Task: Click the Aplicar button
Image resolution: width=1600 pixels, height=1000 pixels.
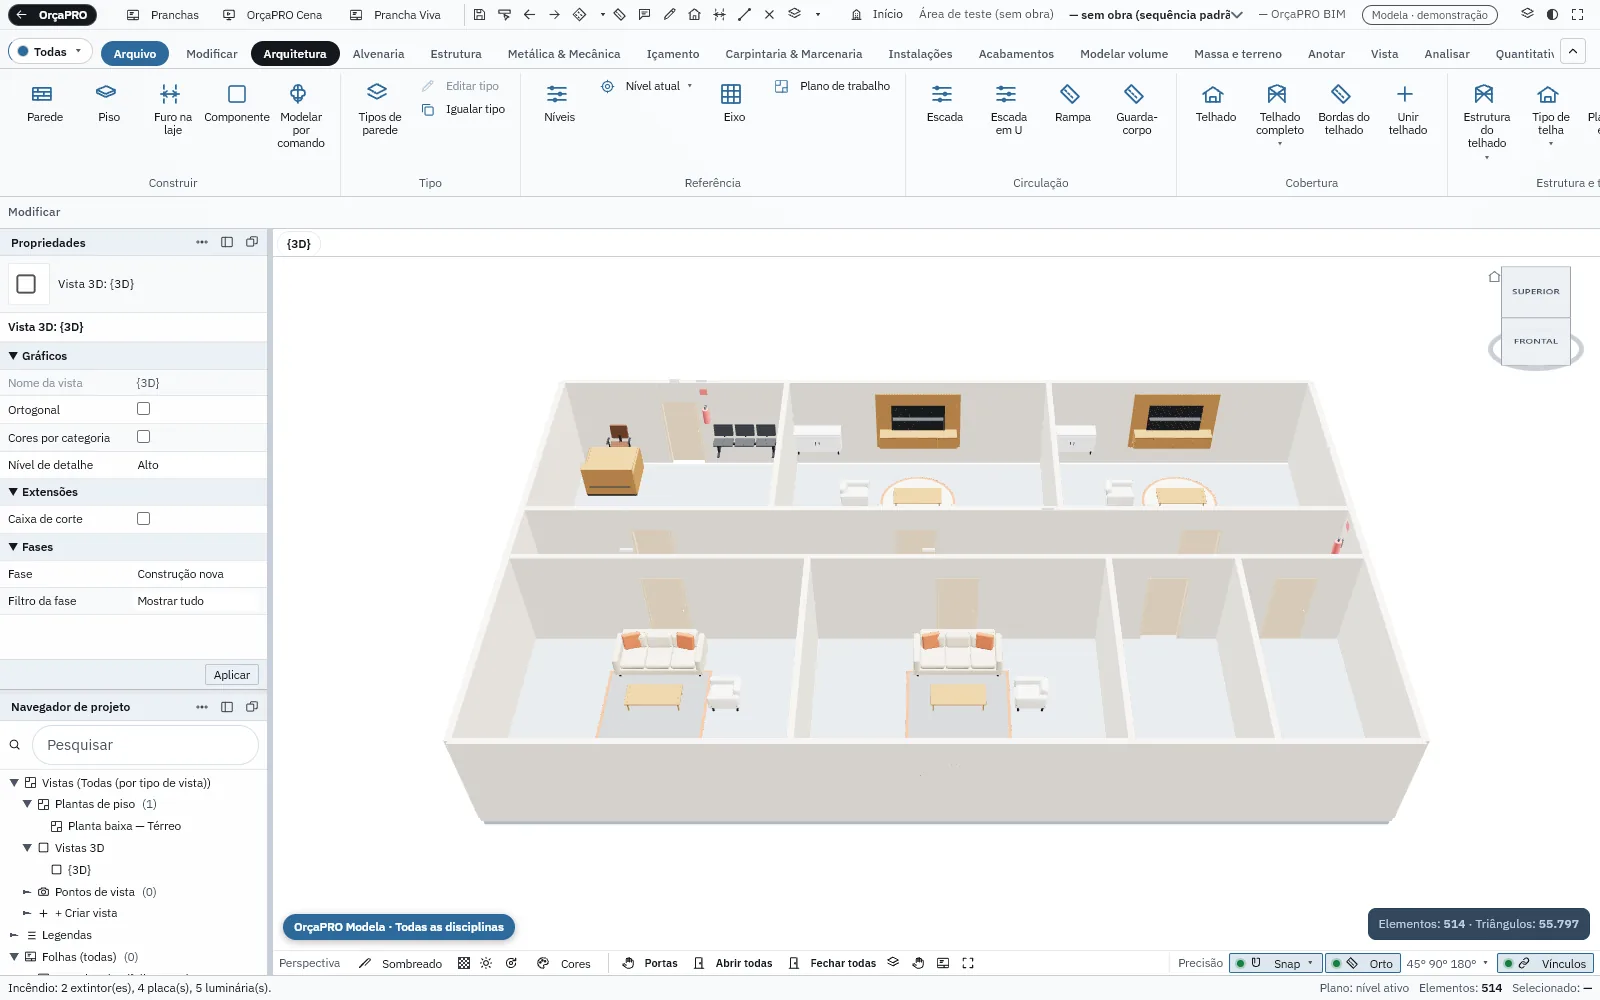Action: [232, 675]
